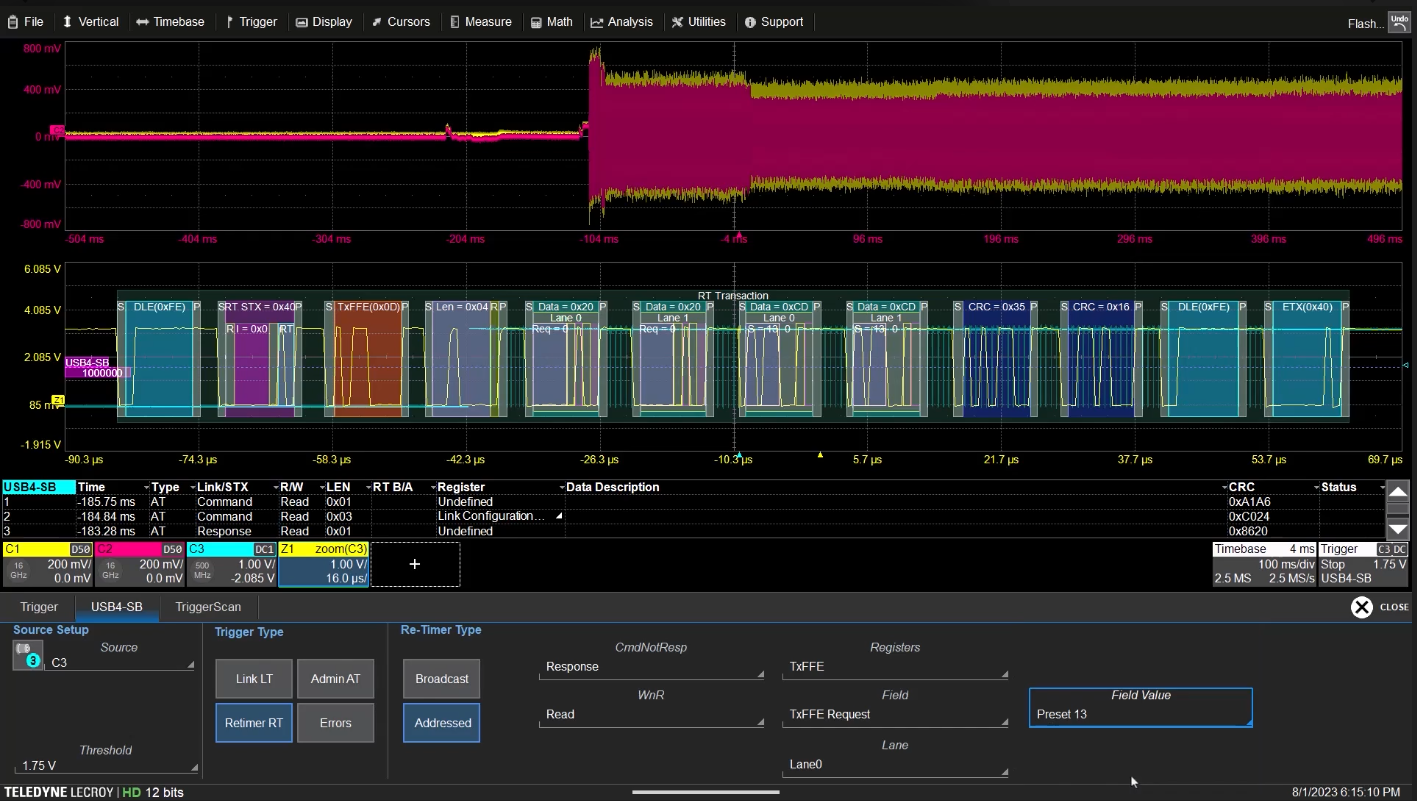Image resolution: width=1417 pixels, height=801 pixels.
Task: Open the Measure menu
Action: click(480, 21)
